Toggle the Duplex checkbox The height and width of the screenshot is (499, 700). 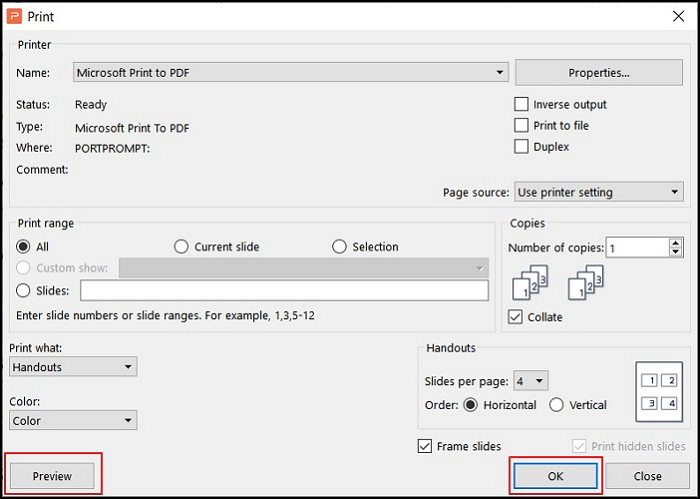coord(521,146)
